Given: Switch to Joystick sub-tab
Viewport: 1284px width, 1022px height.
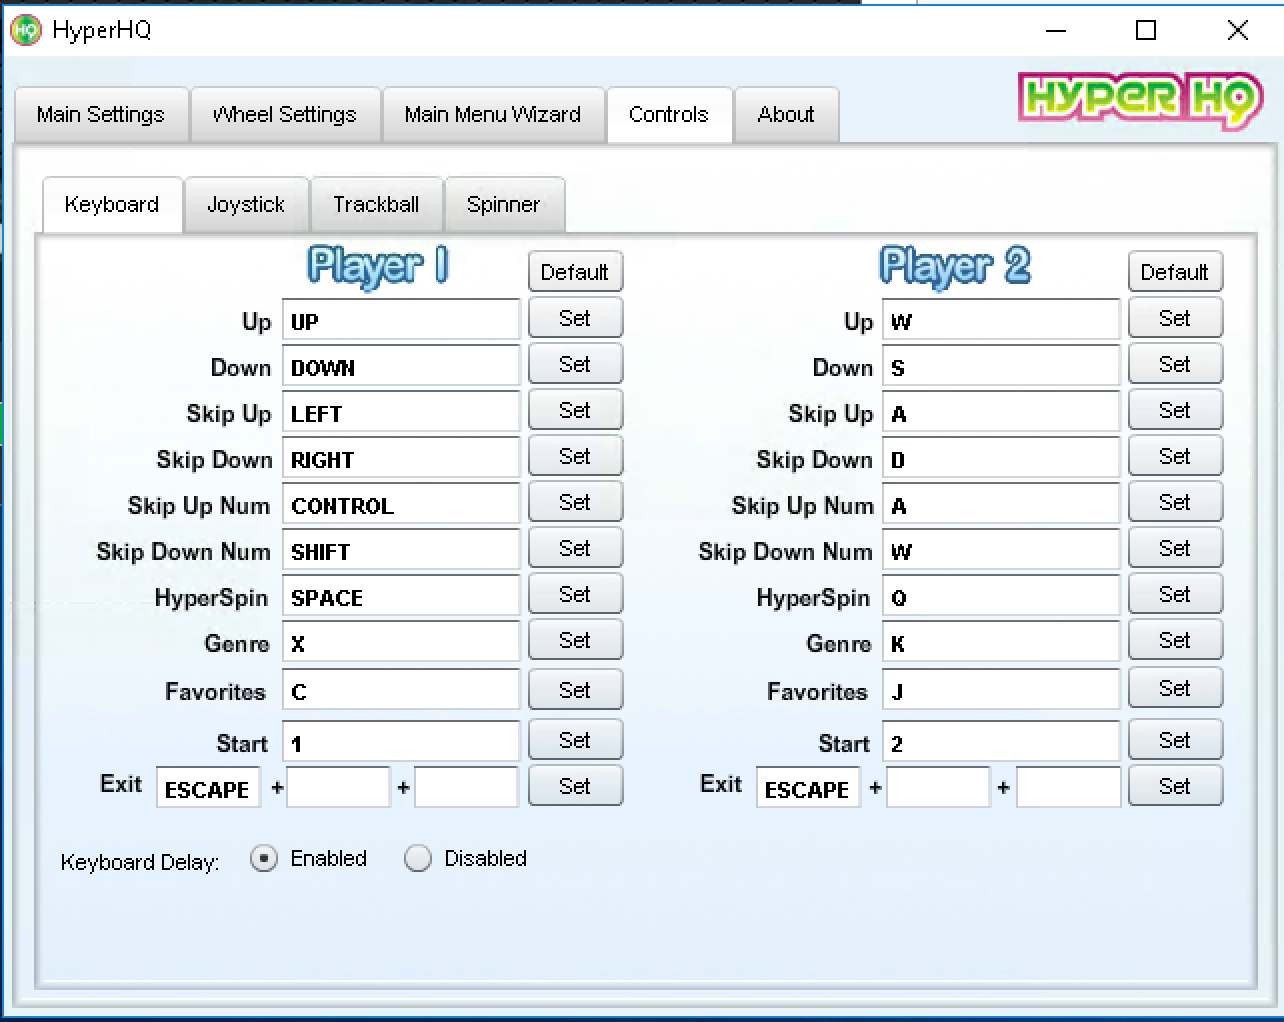Looking at the screenshot, I should [x=246, y=205].
